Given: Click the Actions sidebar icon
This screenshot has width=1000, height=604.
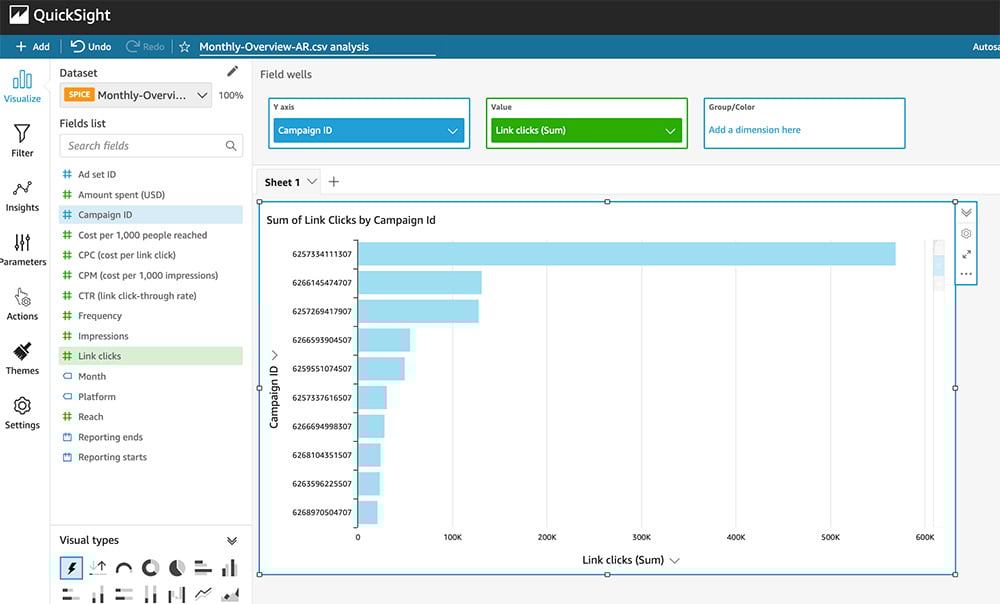Looking at the screenshot, I should [22, 304].
